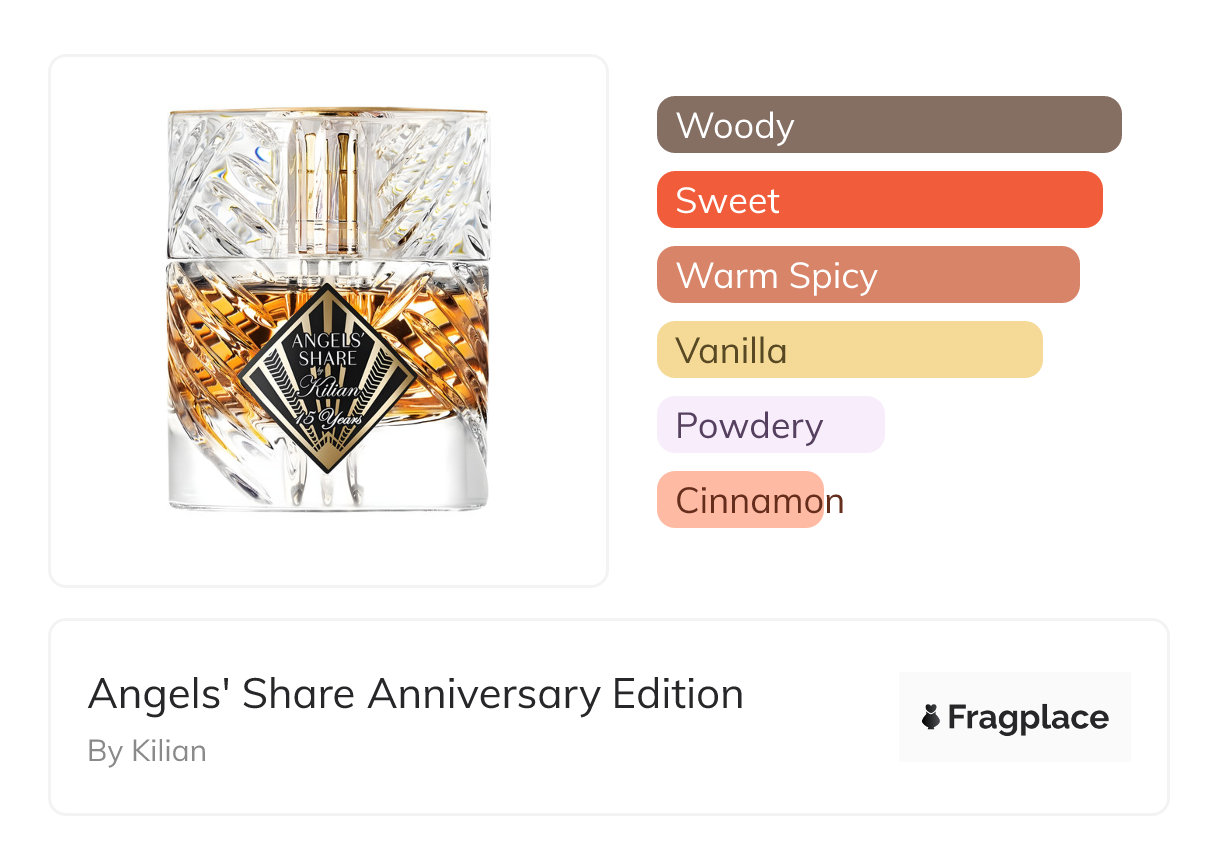
Task: Click the black diamond label on the bottle
Action: 329,377
